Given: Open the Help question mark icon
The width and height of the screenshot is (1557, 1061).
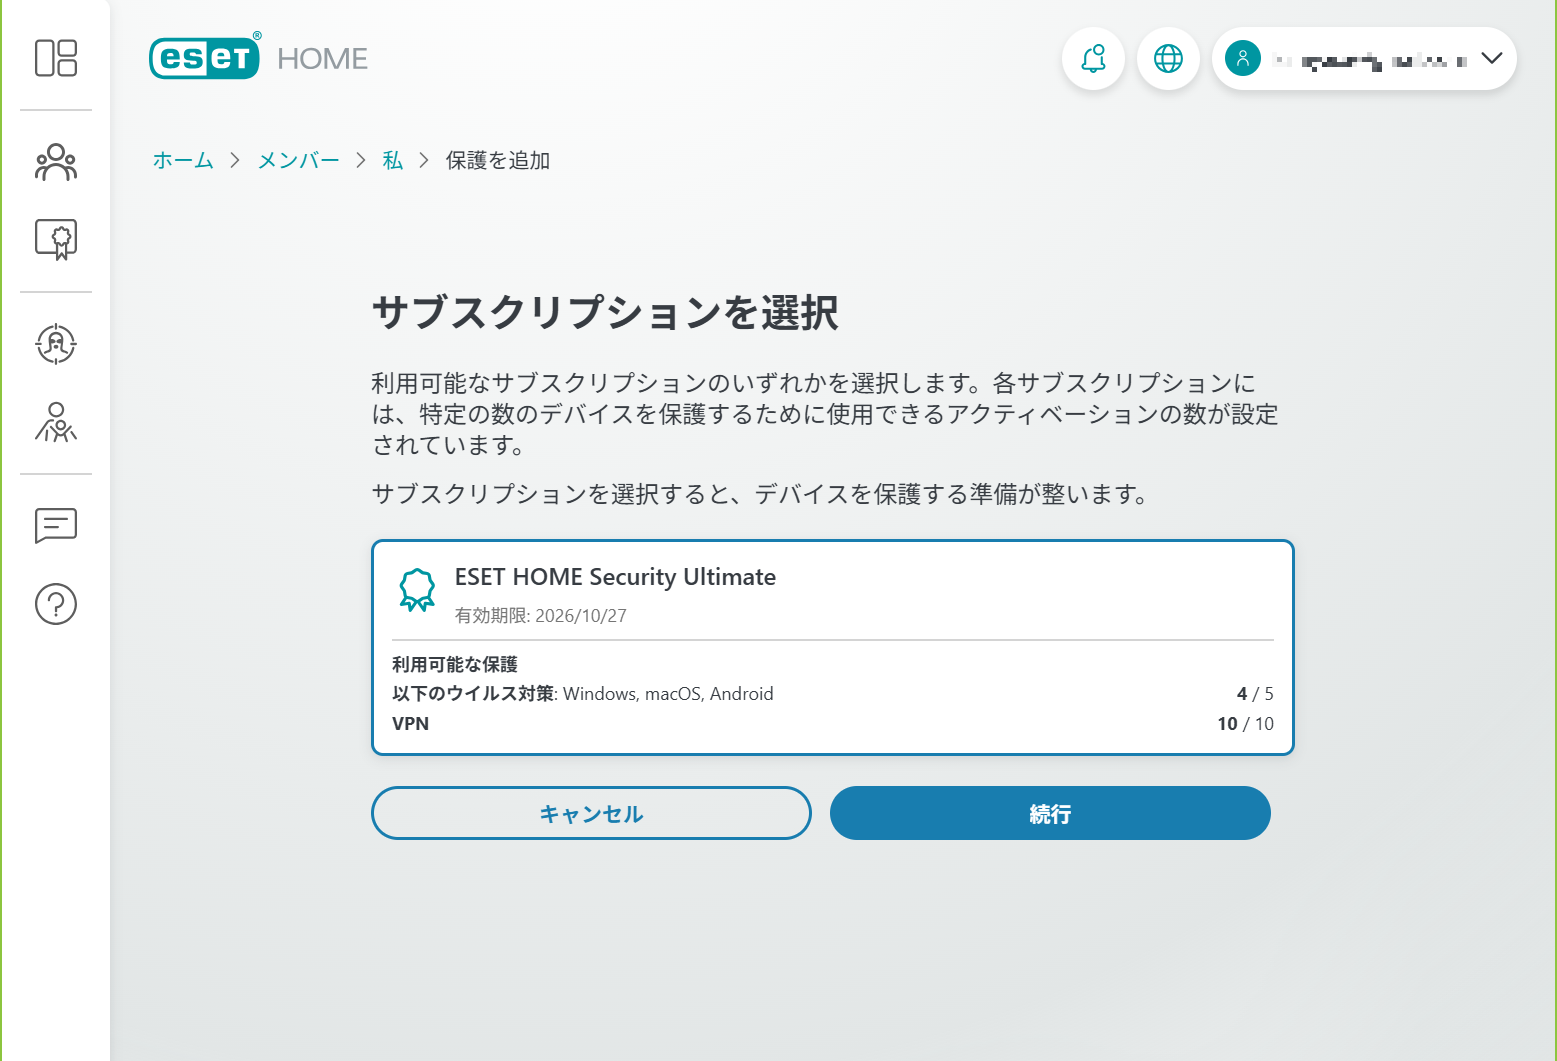Looking at the screenshot, I should pos(56,604).
